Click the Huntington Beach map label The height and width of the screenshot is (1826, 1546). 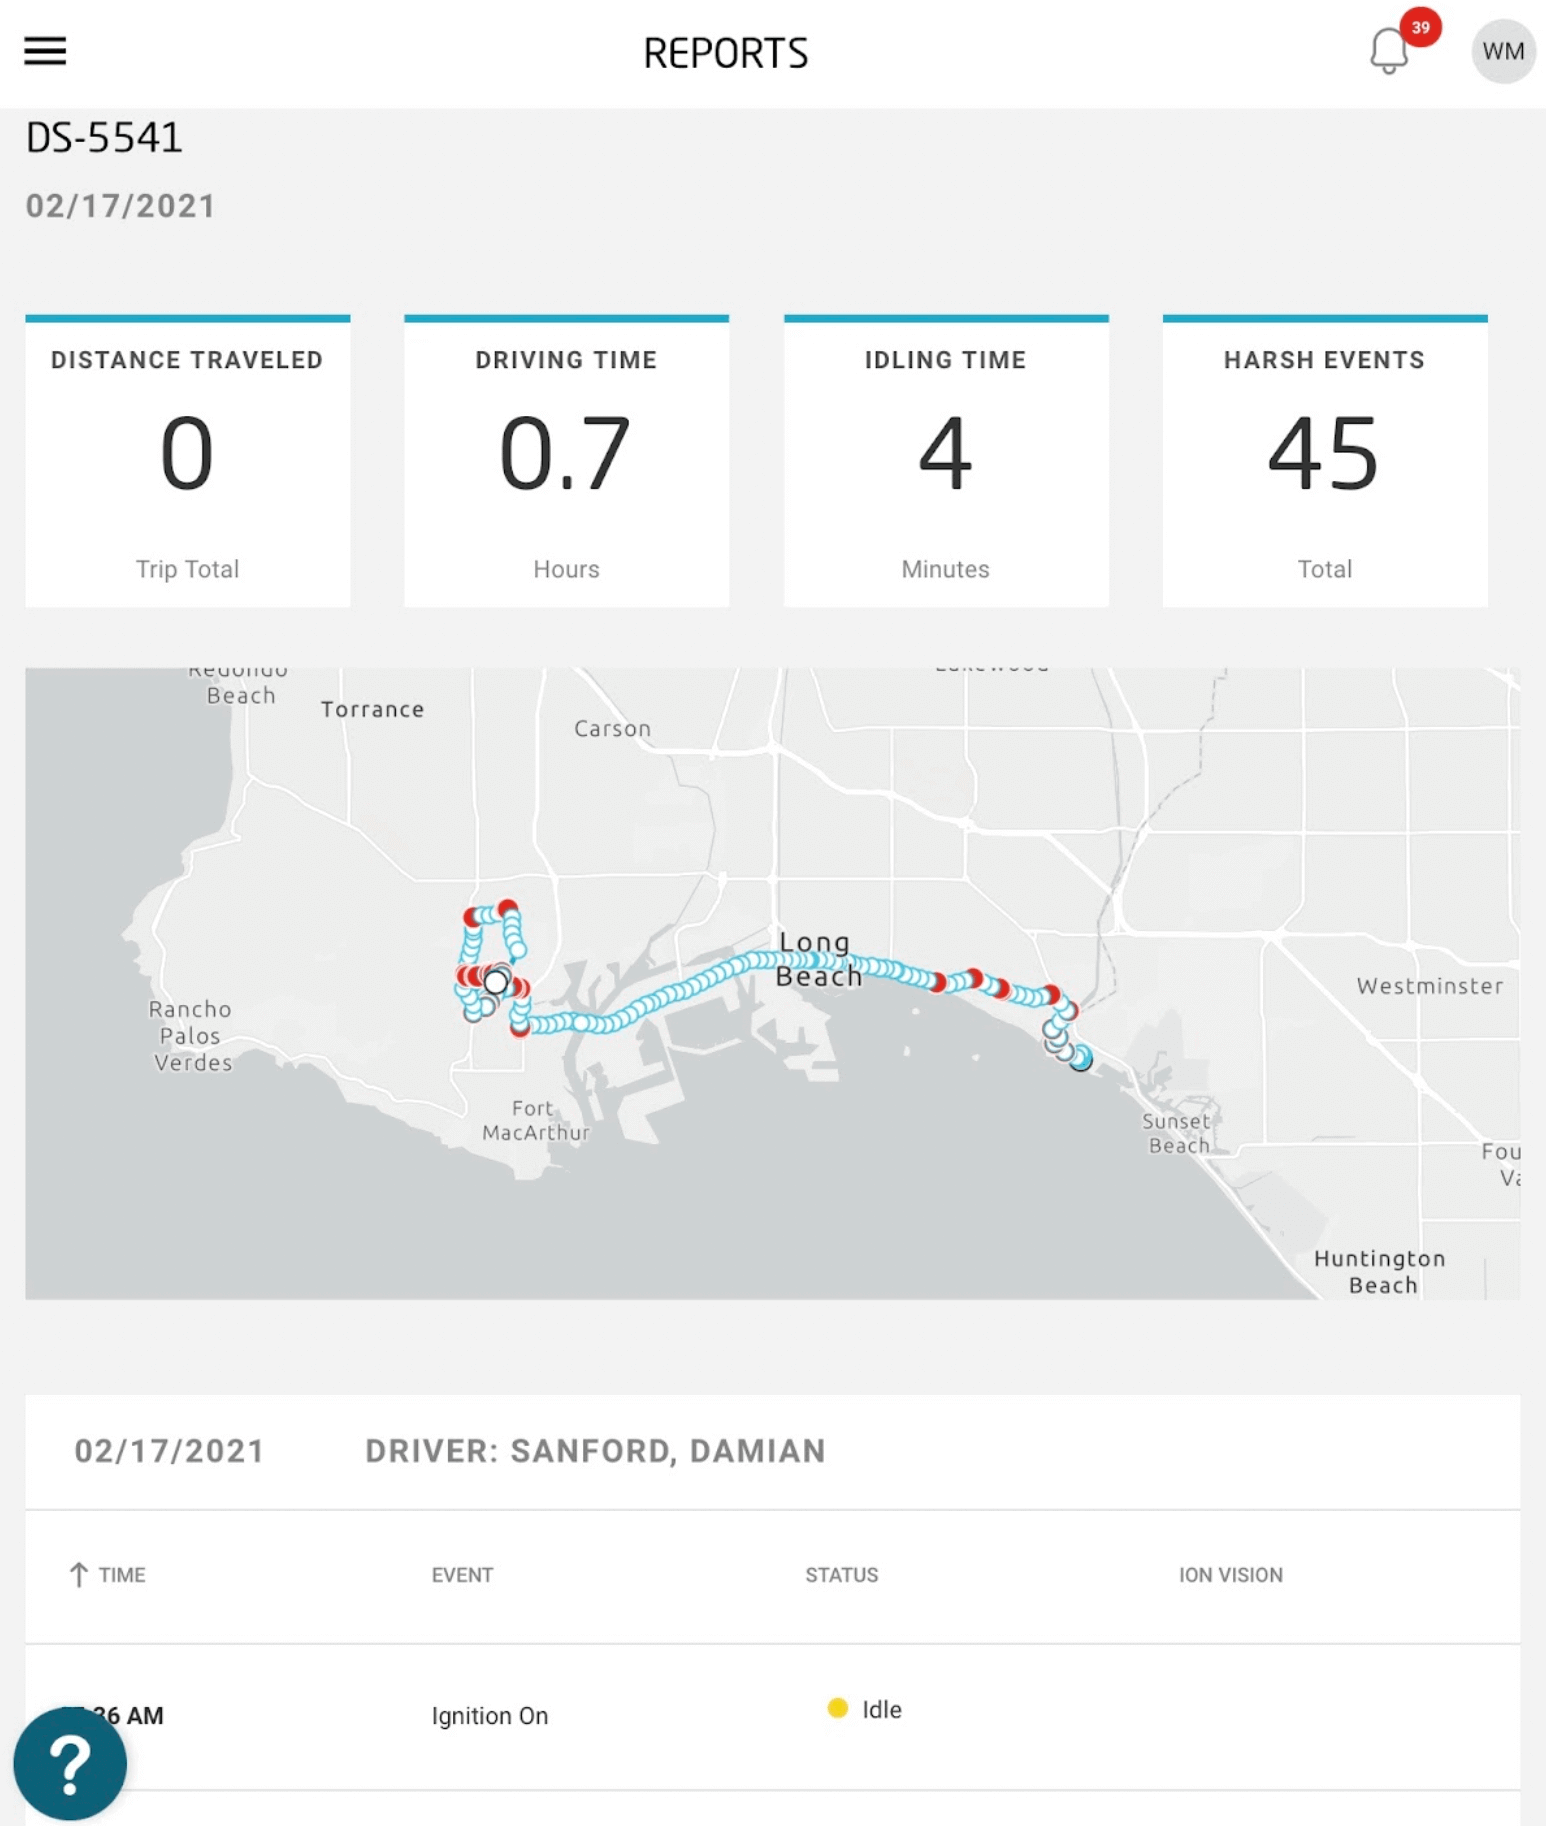[x=1381, y=1271]
